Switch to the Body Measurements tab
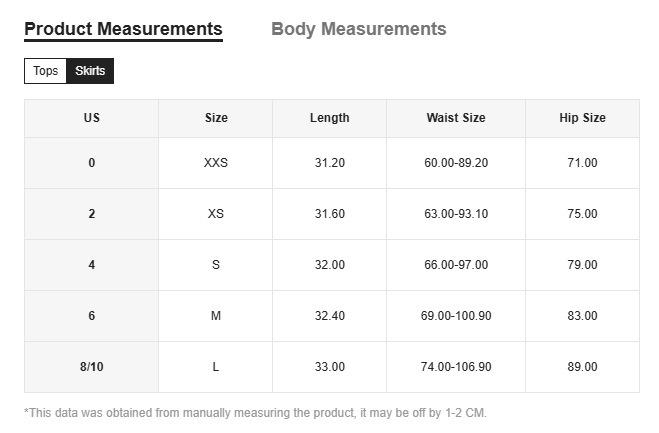The height and width of the screenshot is (433, 659). 358,29
